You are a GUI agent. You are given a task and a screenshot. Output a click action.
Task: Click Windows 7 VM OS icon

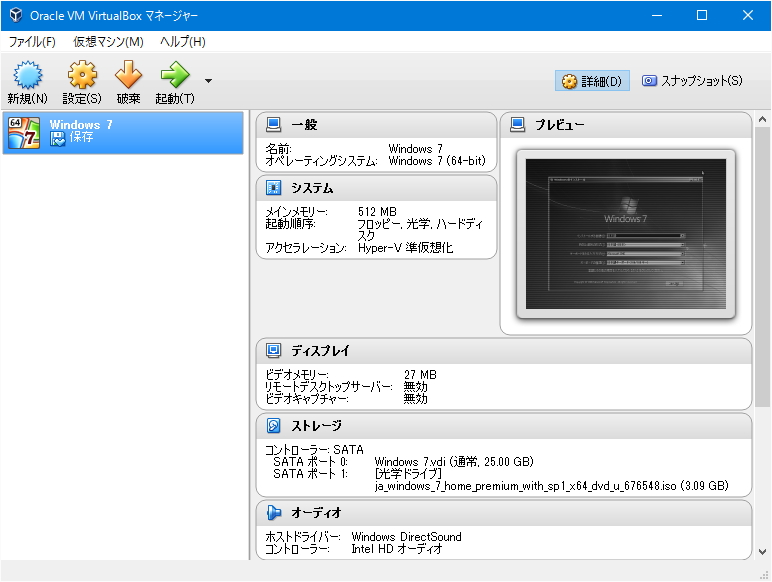(24, 133)
